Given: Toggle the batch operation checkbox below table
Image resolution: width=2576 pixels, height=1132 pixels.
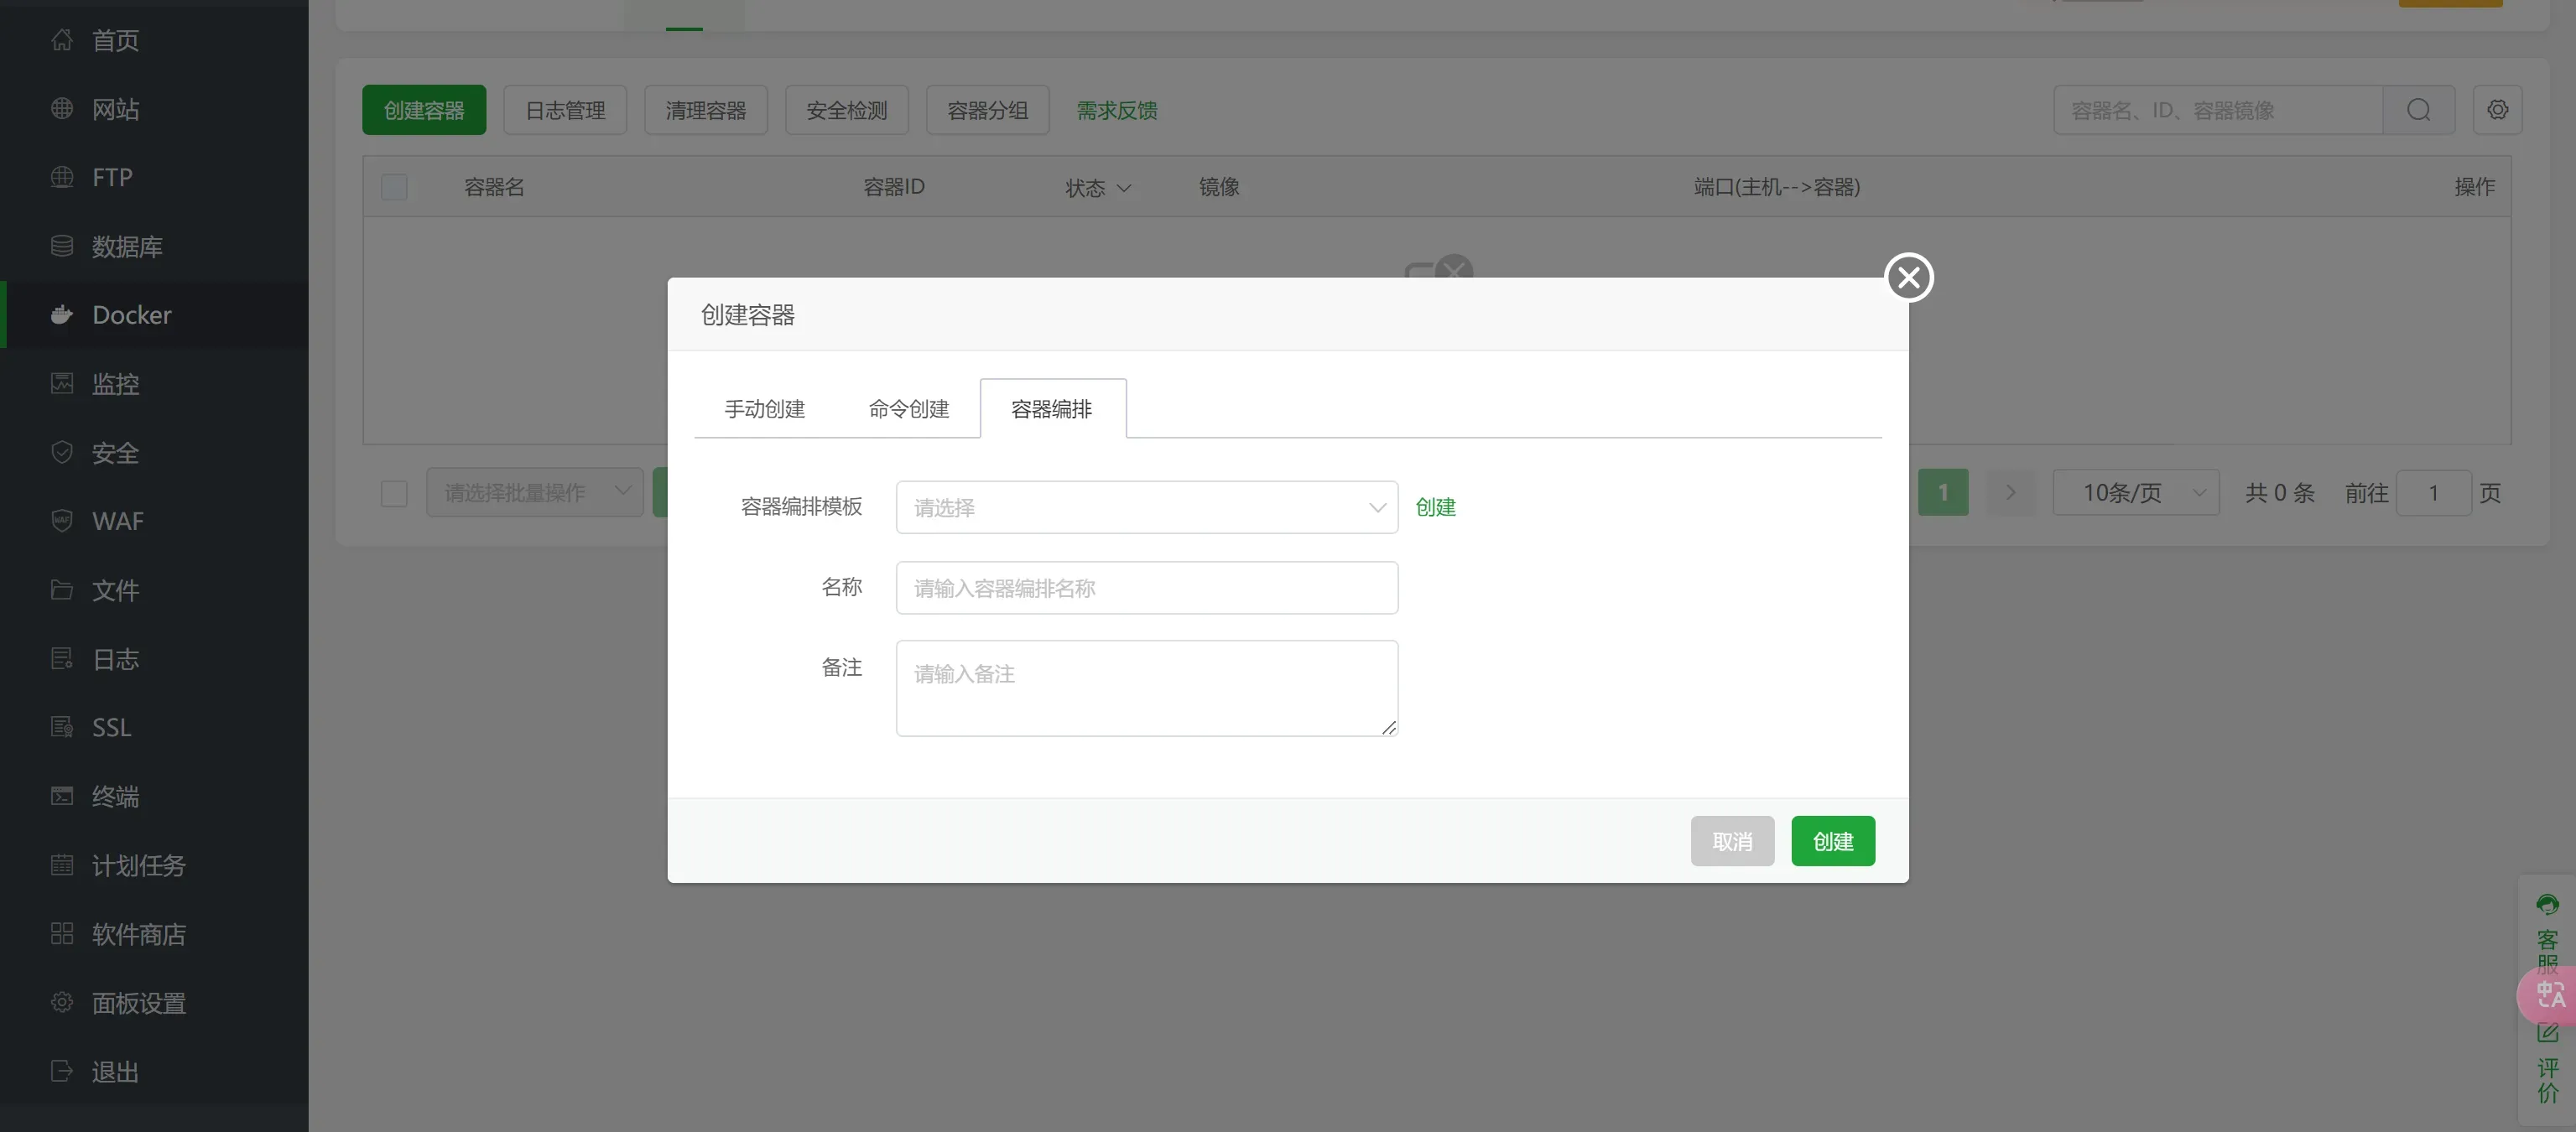Looking at the screenshot, I should 394,493.
